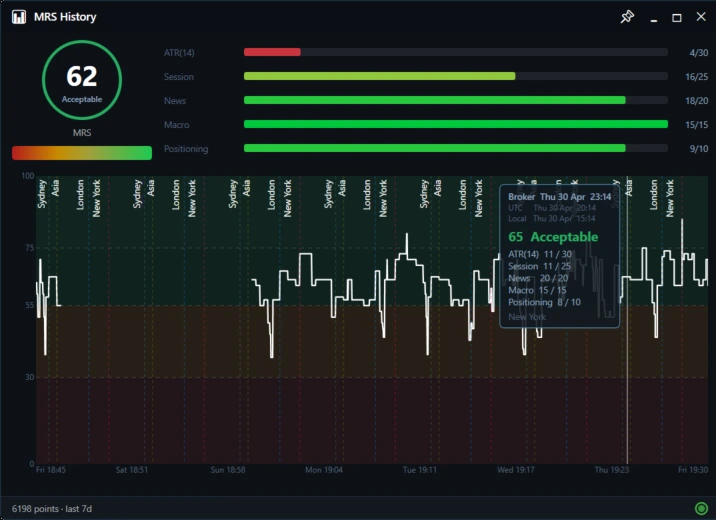Click the ATR(14) red progress bar
716x520 pixels.
click(272, 53)
